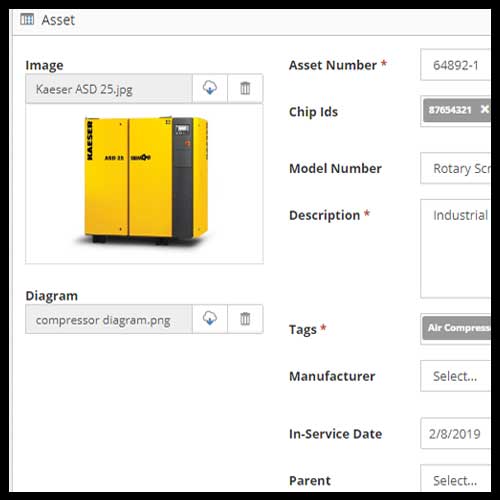500x500 pixels.
Task: Remove chip id 87654321 tag
Action: [x=484, y=109]
